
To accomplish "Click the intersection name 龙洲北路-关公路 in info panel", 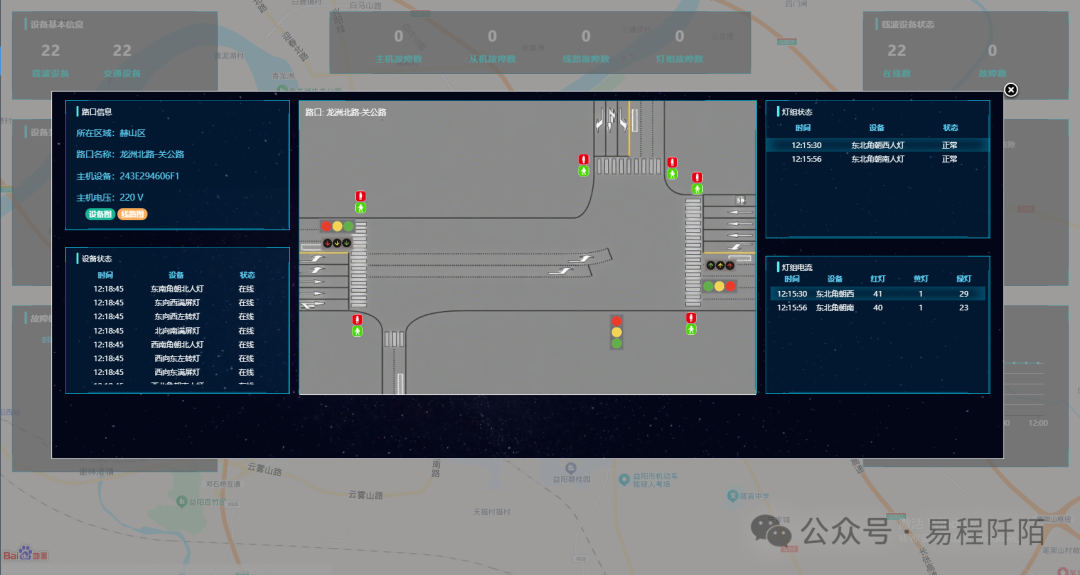I will click(x=152, y=154).
